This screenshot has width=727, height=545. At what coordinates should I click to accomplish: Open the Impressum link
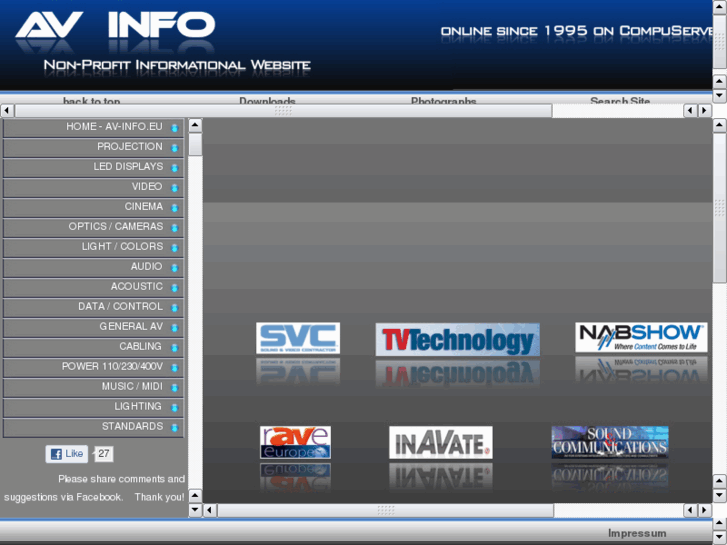(x=637, y=533)
